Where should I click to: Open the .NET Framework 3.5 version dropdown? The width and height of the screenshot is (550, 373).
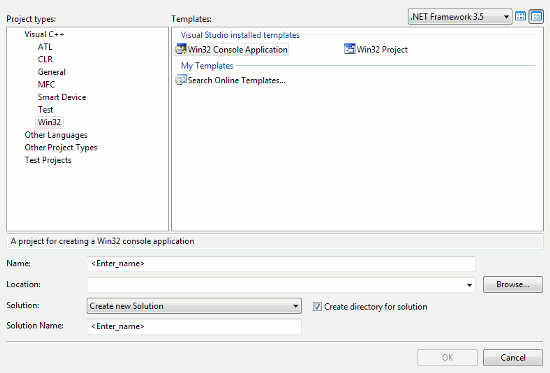point(460,16)
